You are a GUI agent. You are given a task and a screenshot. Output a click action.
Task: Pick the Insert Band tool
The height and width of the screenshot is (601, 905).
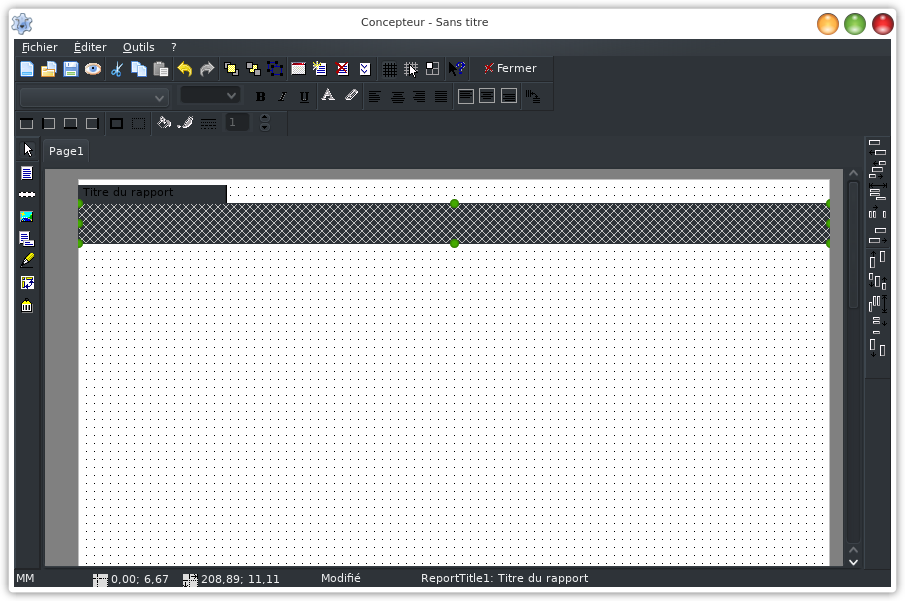27,194
